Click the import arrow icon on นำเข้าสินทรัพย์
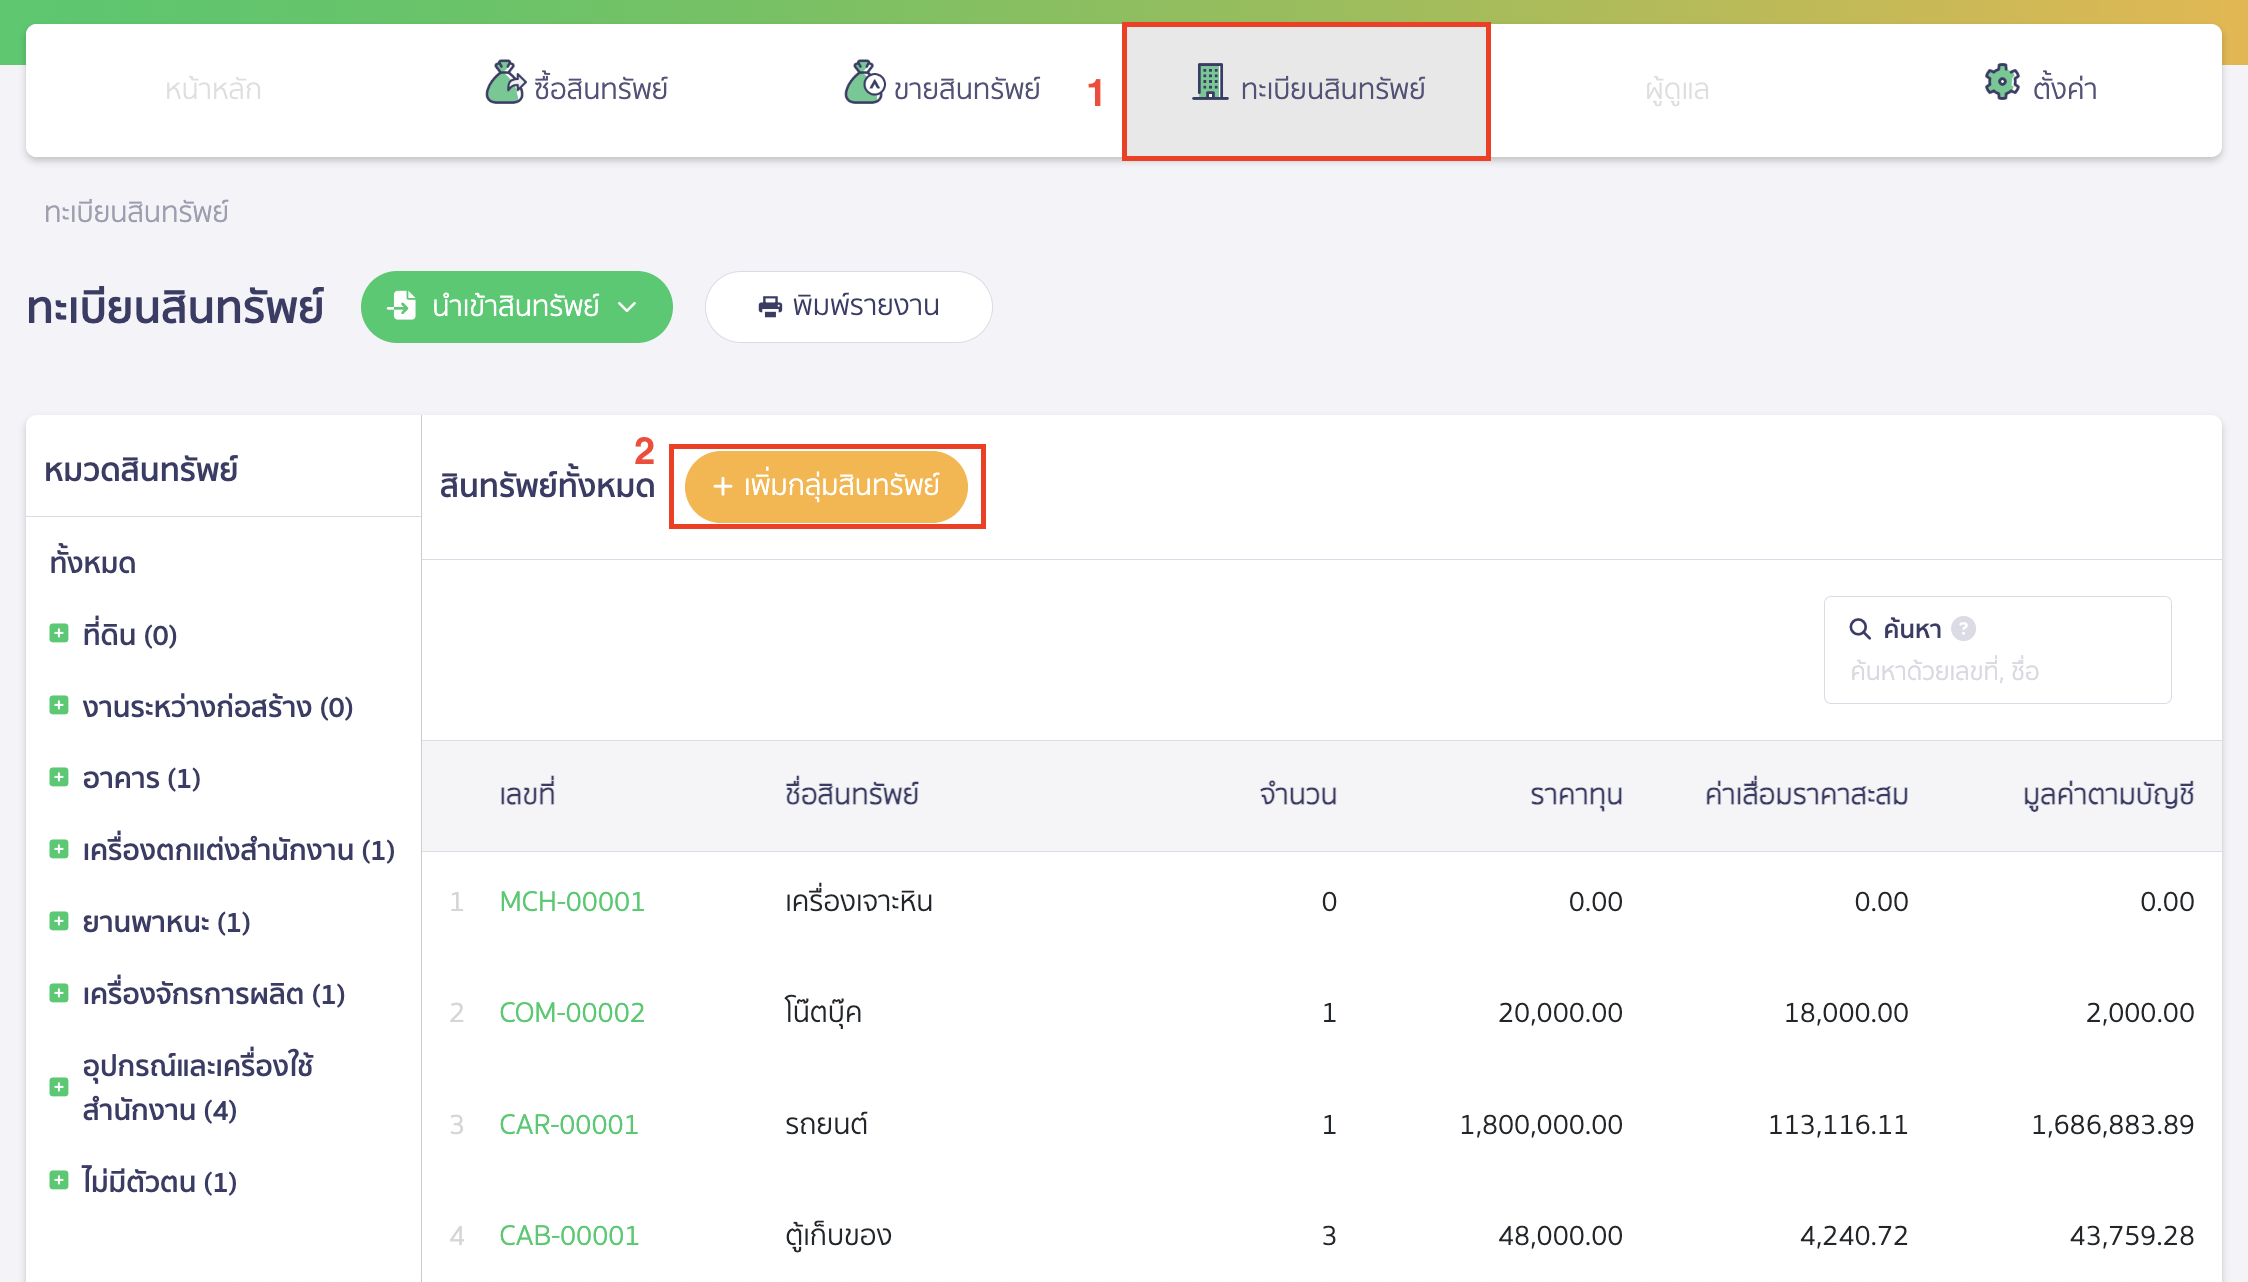 (404, 307)
